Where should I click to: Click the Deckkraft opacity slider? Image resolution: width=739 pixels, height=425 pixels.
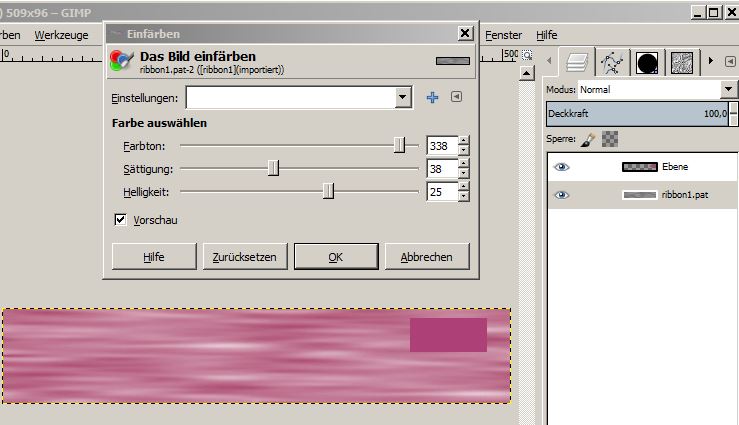tap(638, 114)
